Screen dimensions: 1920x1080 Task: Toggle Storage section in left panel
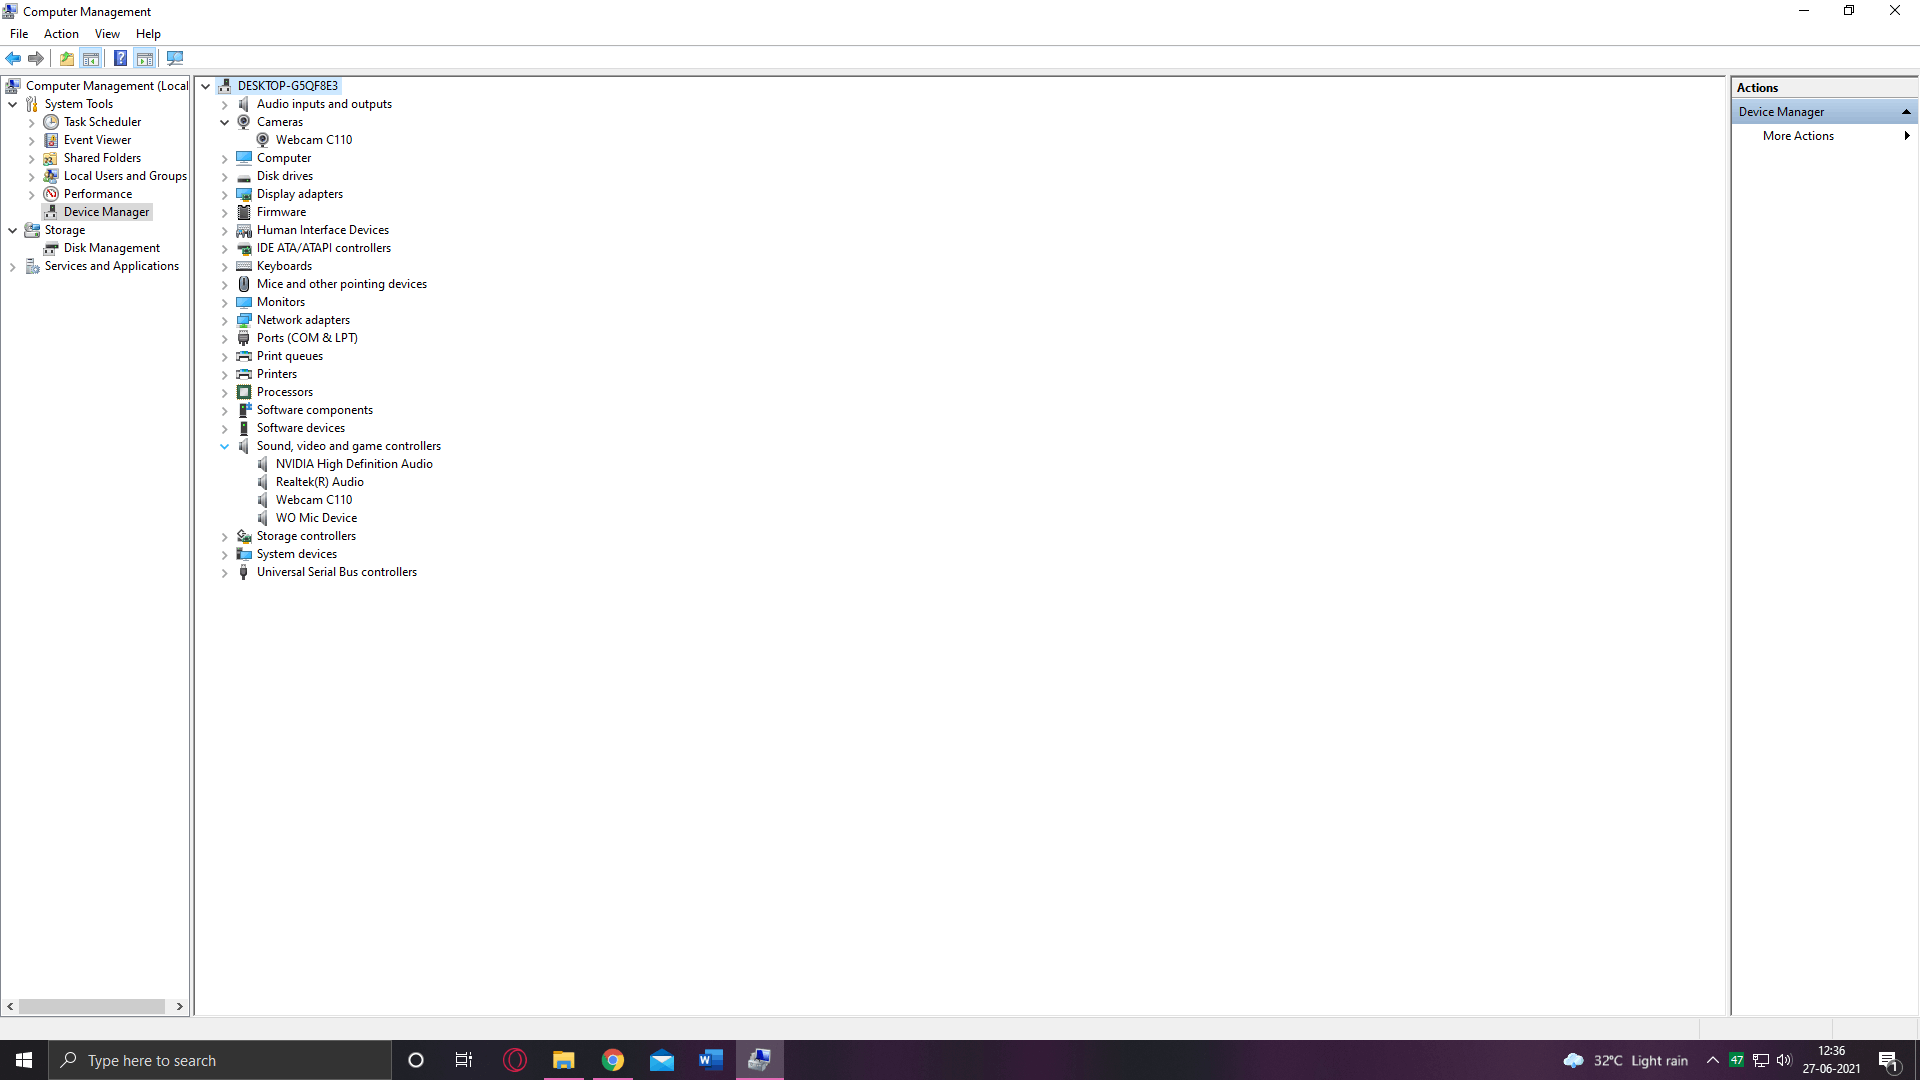tap(12, 229)
